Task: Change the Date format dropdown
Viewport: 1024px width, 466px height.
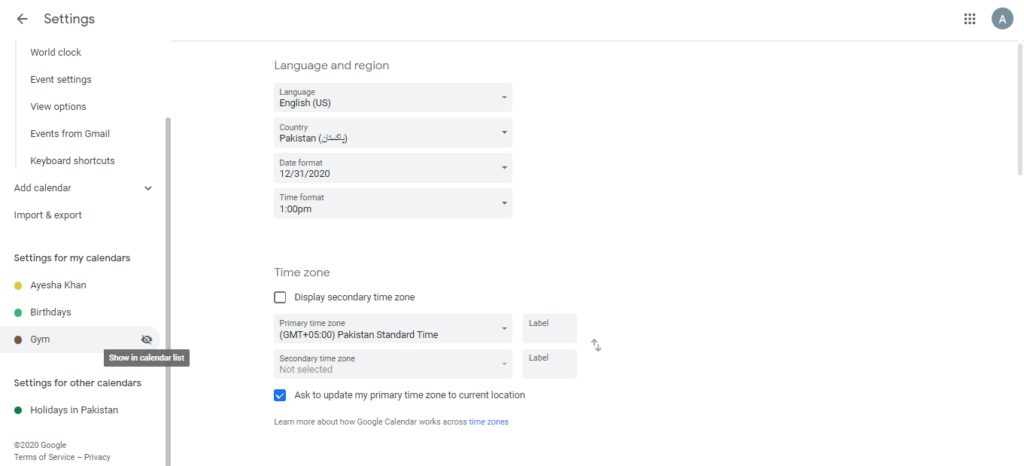Action: [x=393, y=168]
